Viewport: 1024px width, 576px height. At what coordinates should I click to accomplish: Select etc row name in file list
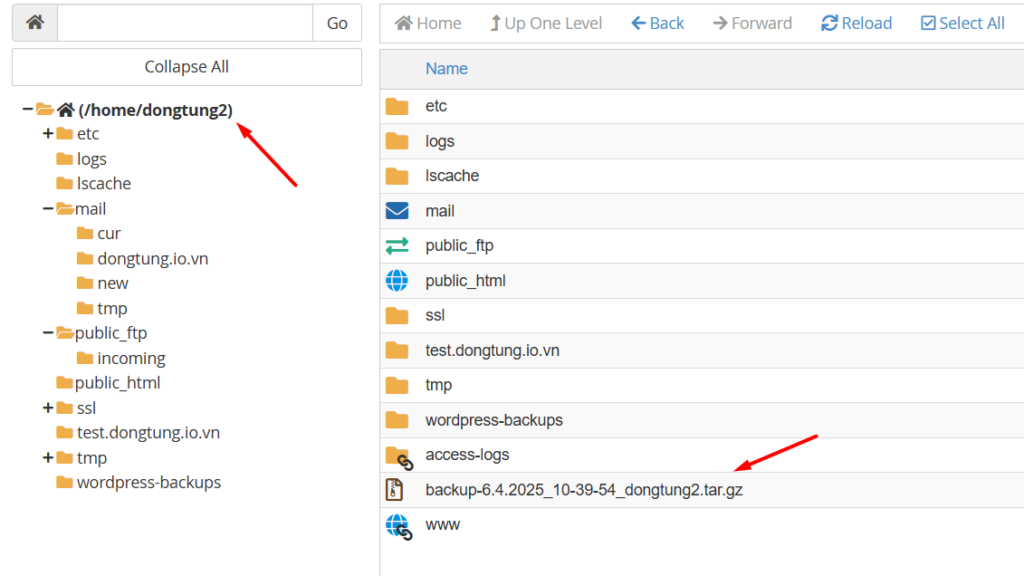436,106
